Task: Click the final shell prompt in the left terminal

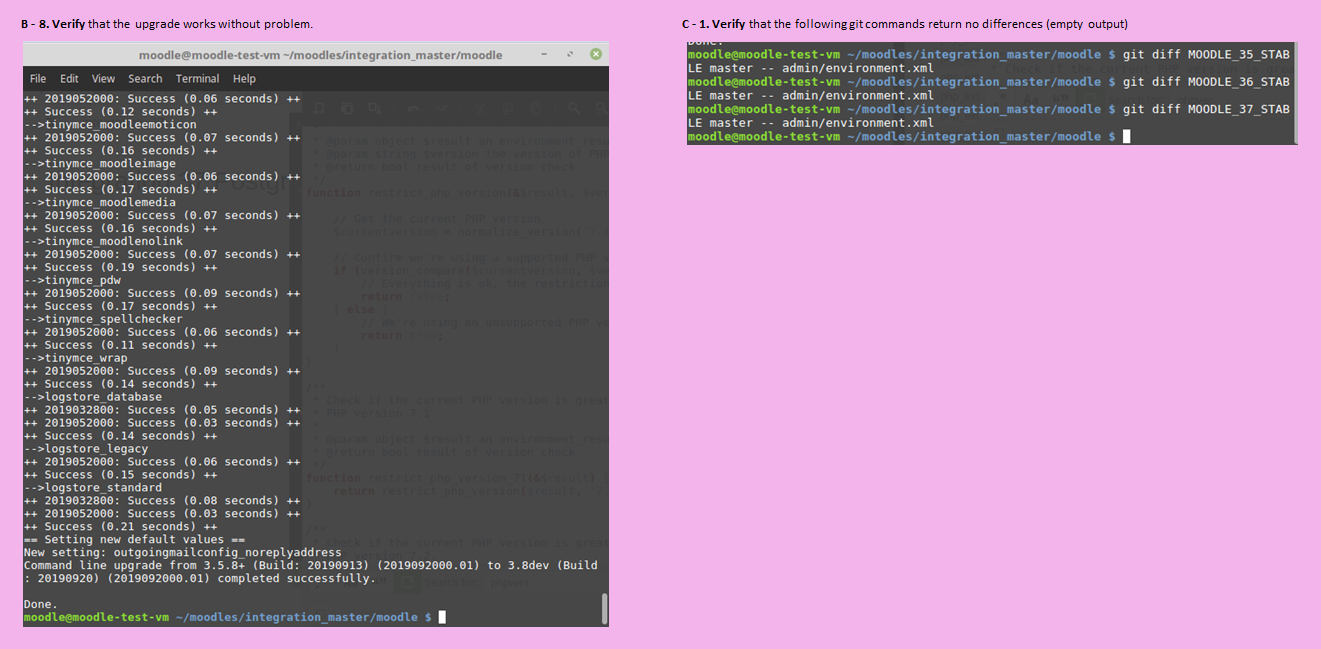Action: coord(234,617)
